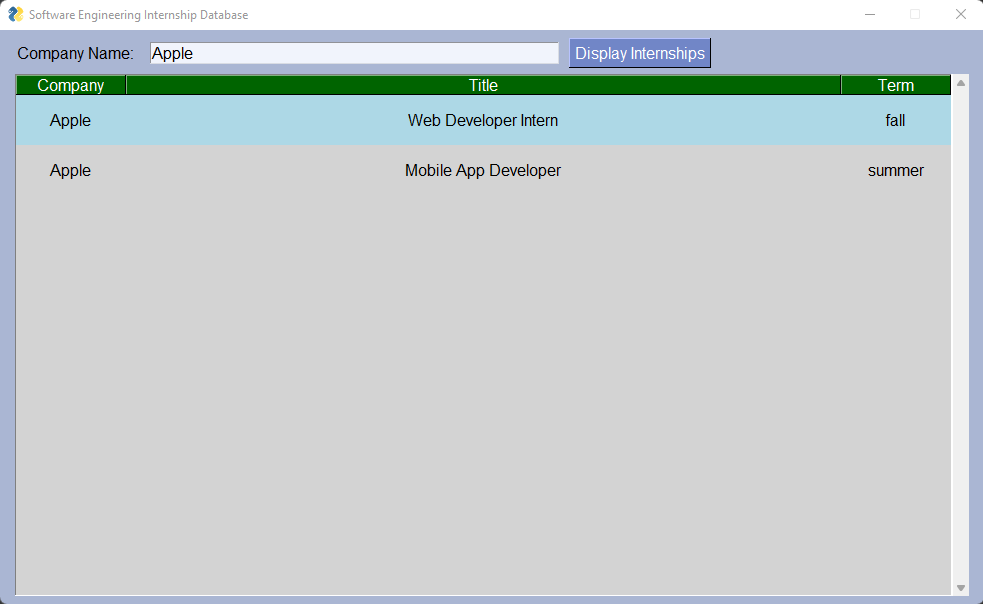Minimize the Internship Database window
Screen dimensions: 983x604
[x=870, y=14]
